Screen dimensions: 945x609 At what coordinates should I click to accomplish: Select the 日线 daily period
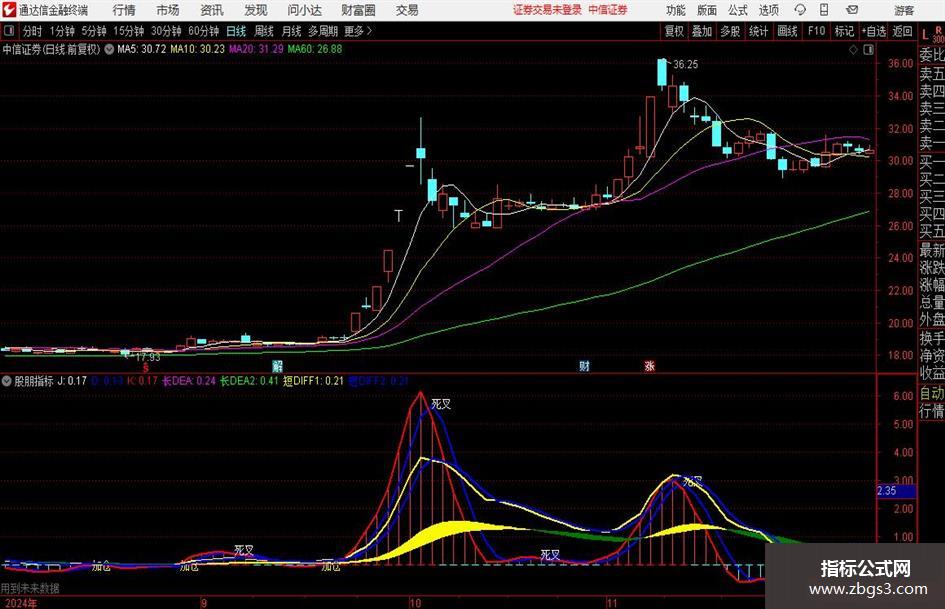point(236,31)
